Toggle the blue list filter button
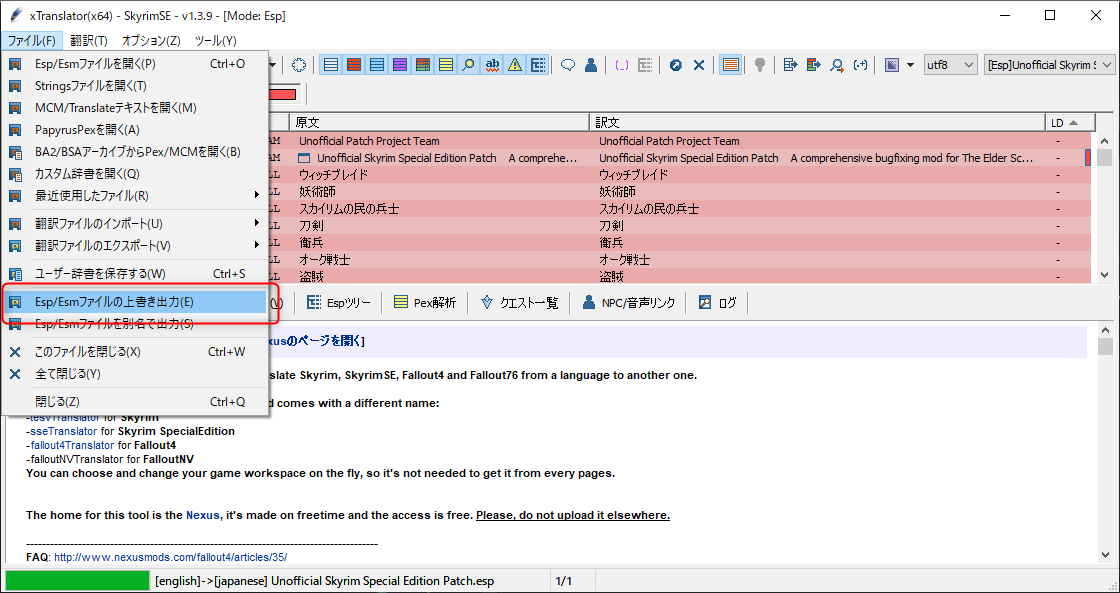This screenshot has width=1120, height=593. click(376, 65)
